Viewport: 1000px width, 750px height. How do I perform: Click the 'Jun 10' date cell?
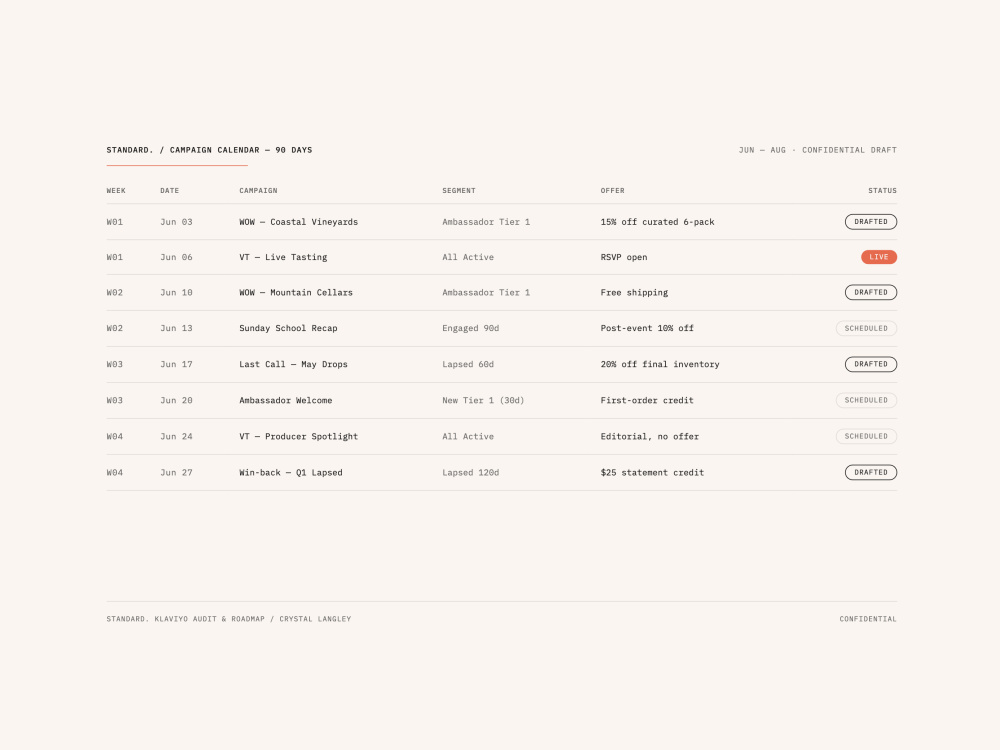point(176,293)
